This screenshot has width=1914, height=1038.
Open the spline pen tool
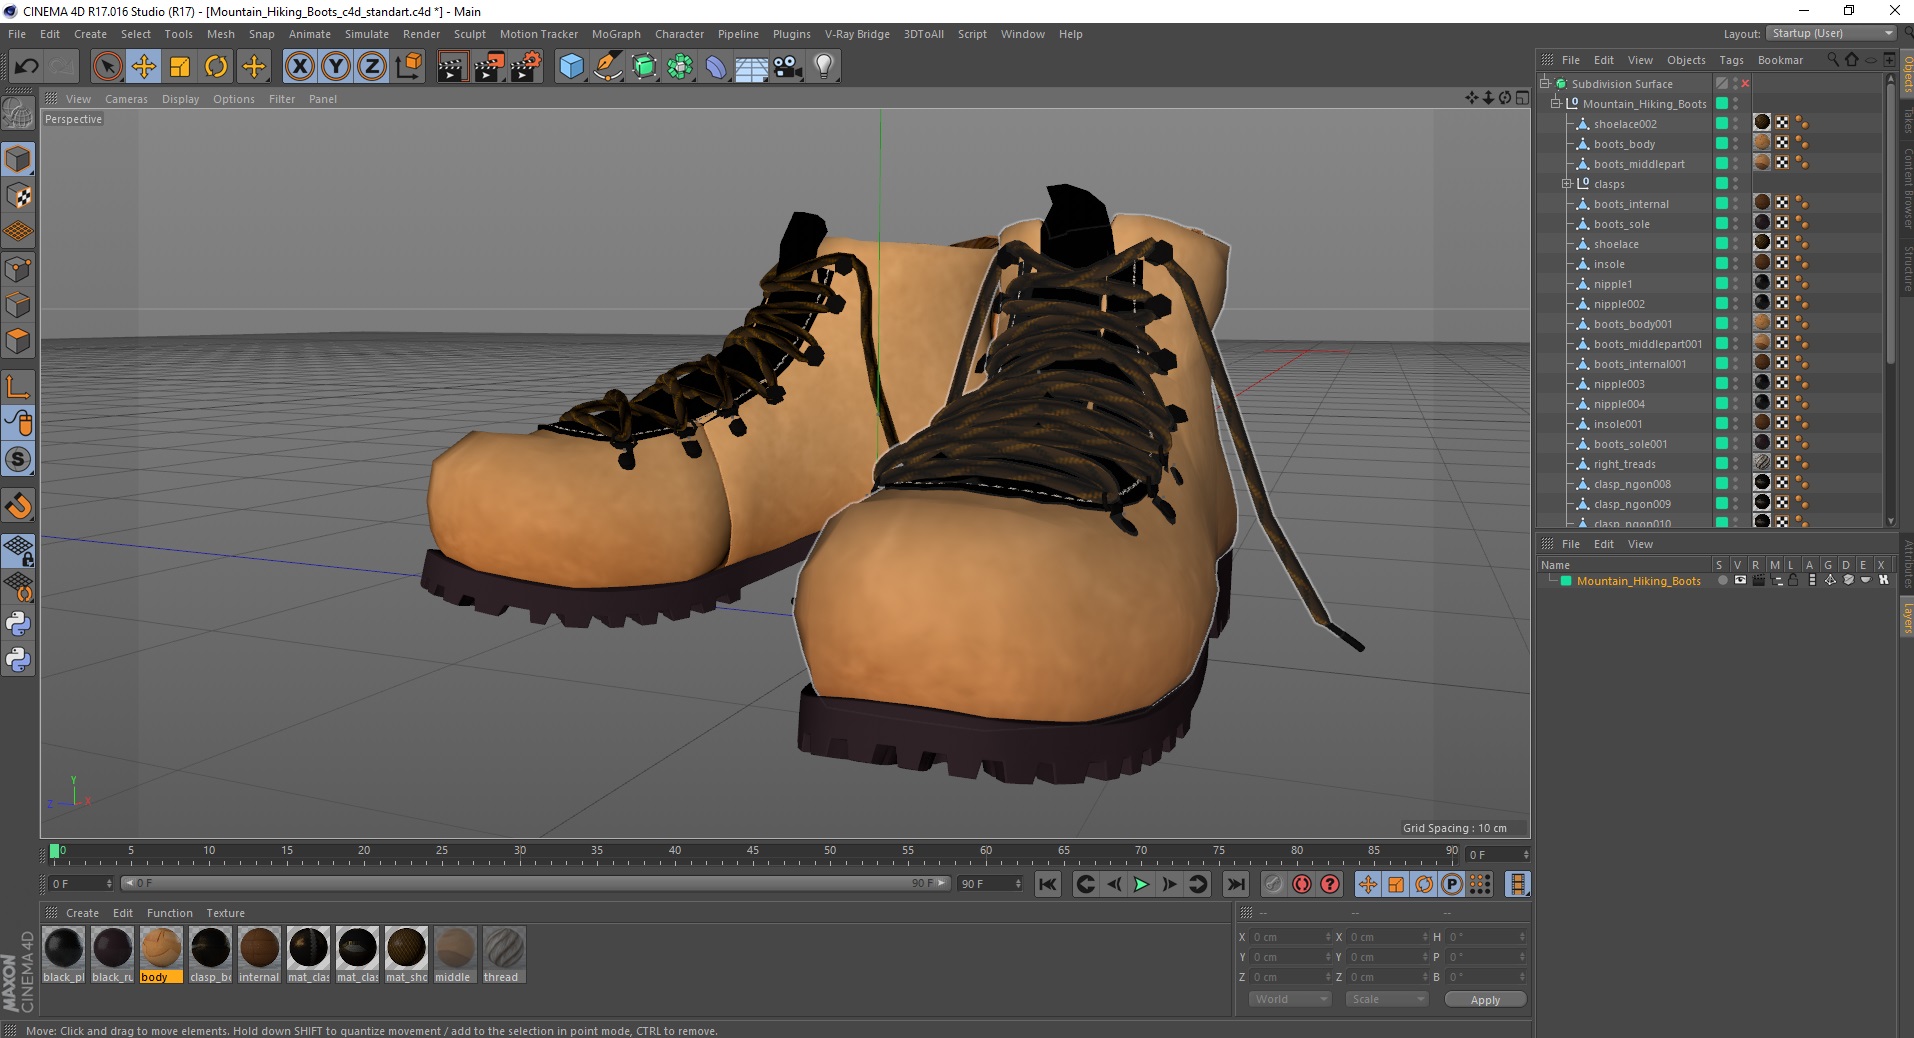point(608,67)
